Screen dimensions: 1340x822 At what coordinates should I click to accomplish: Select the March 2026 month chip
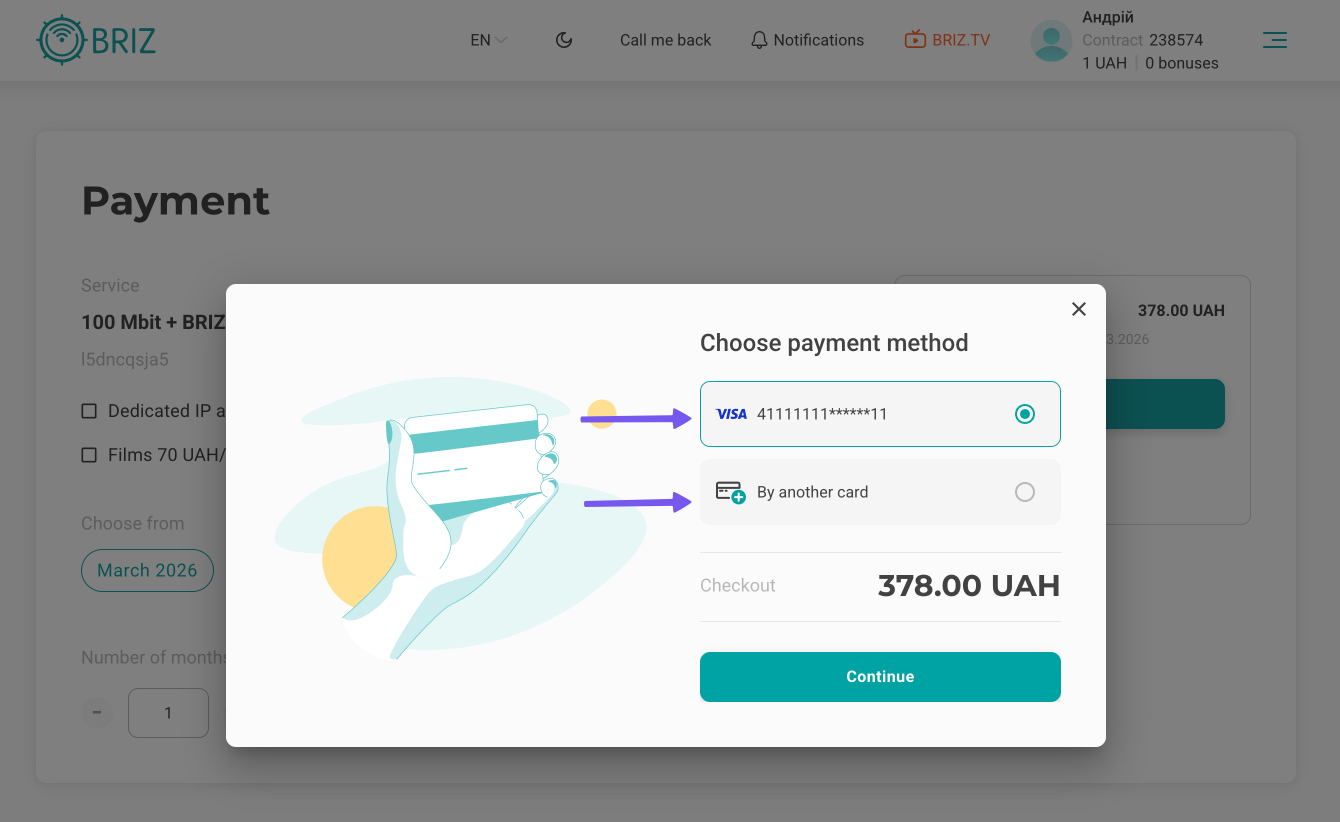click(147, 571)
